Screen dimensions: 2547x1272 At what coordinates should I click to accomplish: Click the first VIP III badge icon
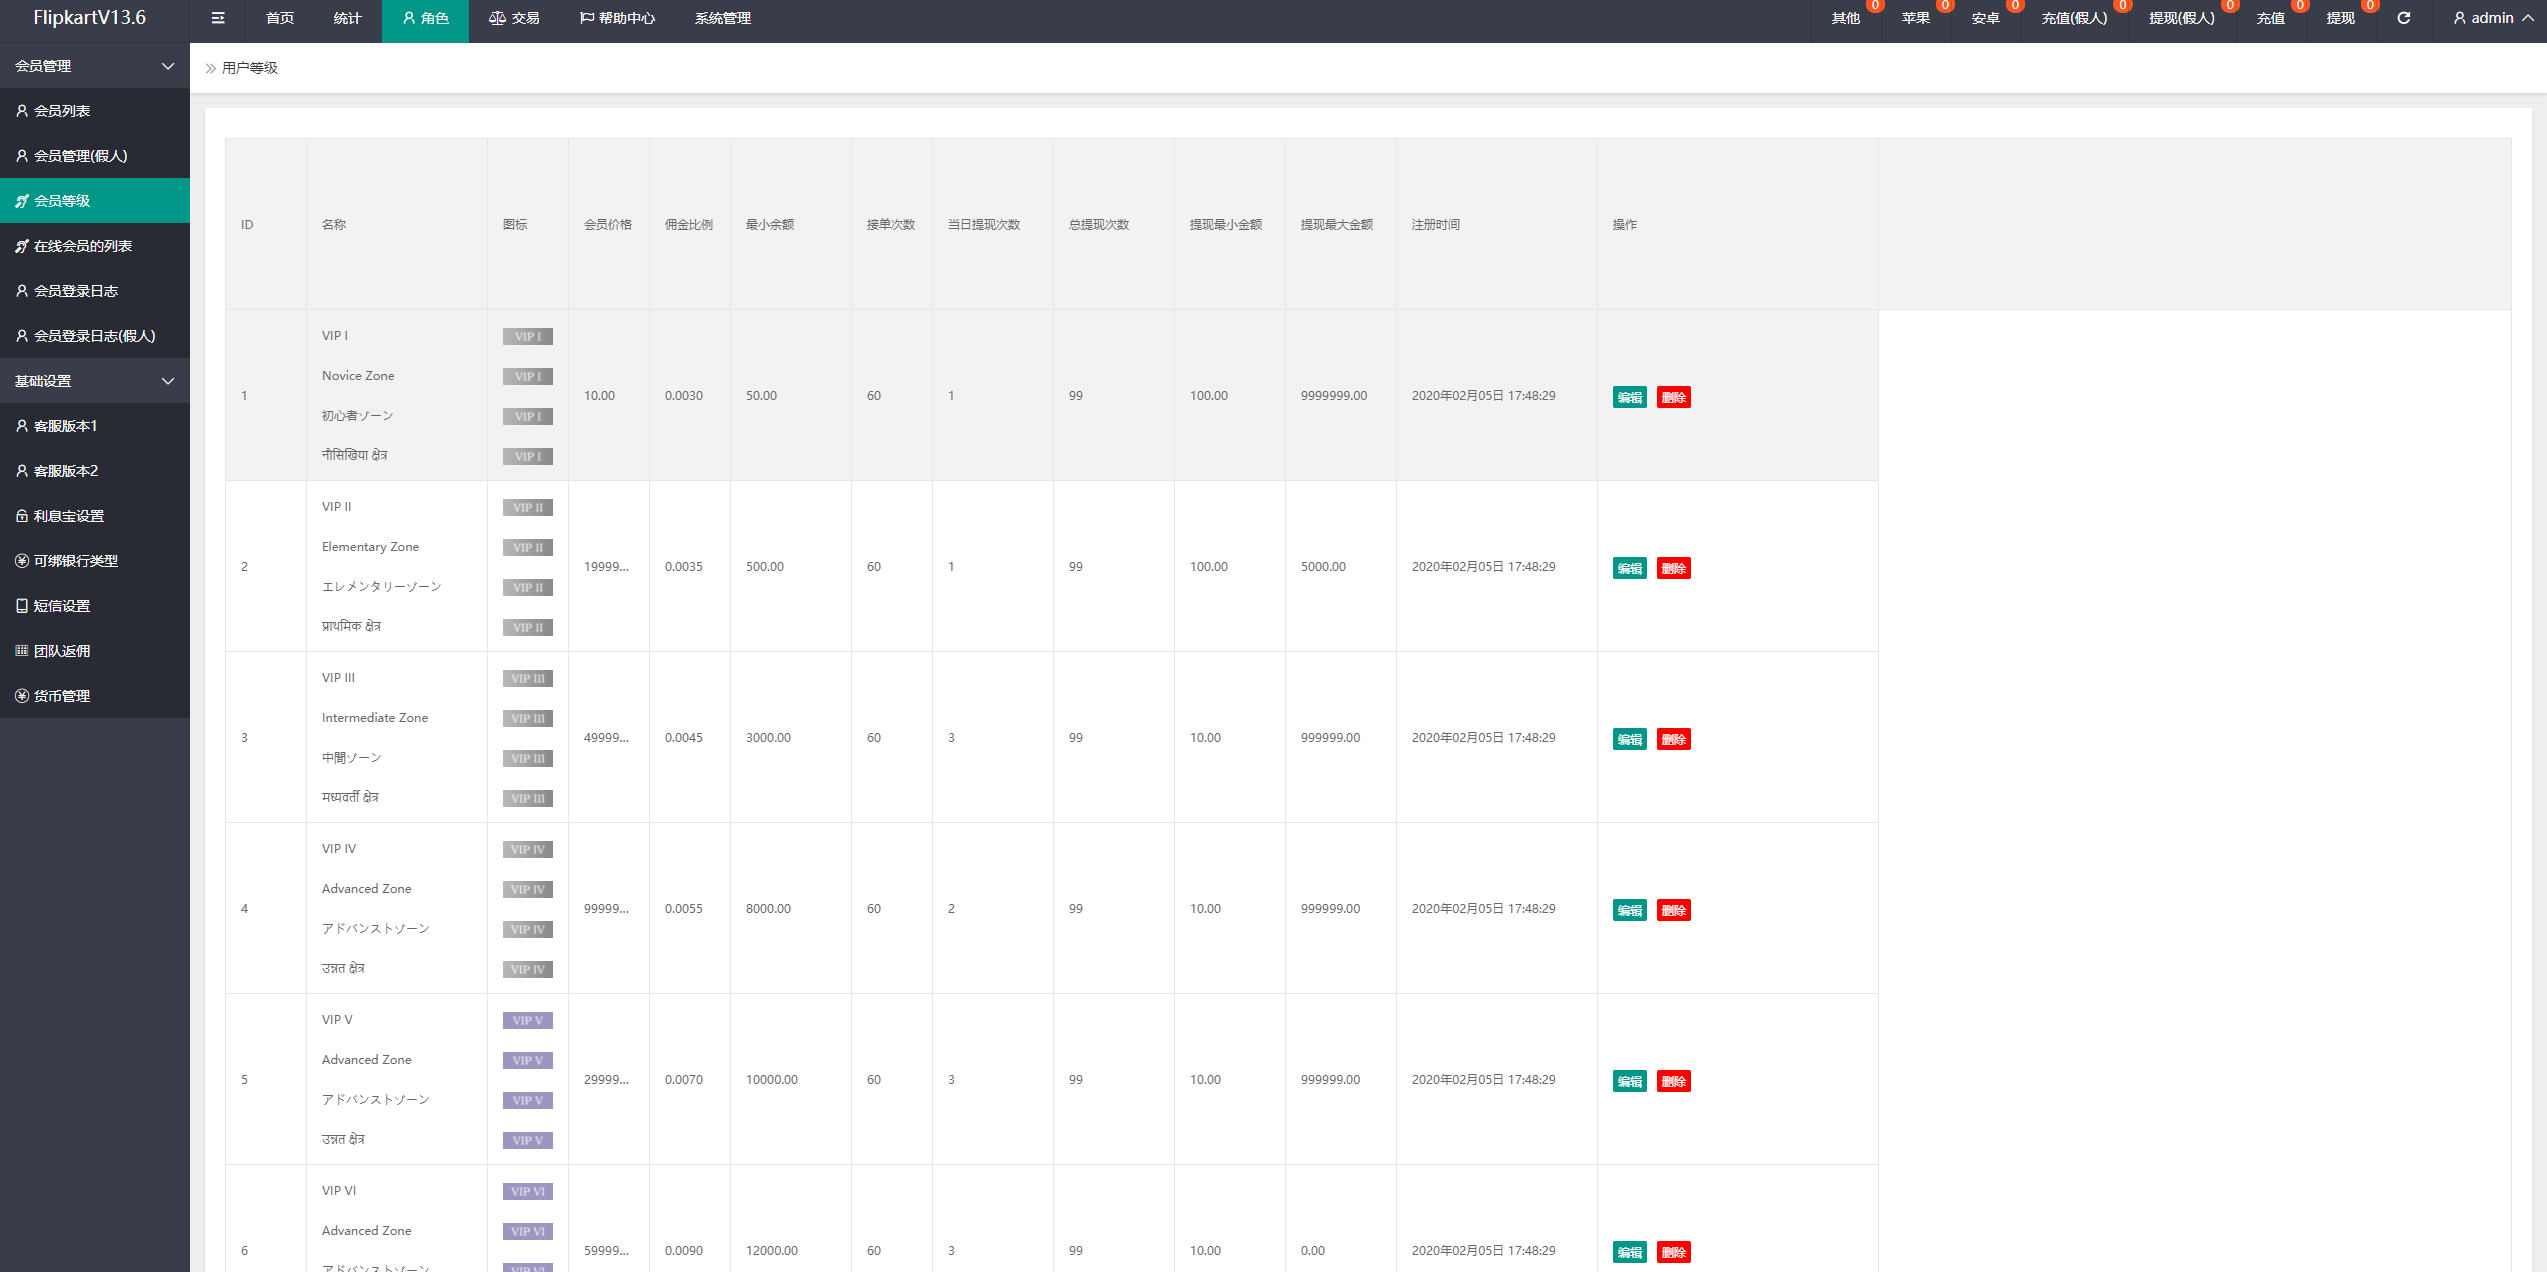[528, 679]
